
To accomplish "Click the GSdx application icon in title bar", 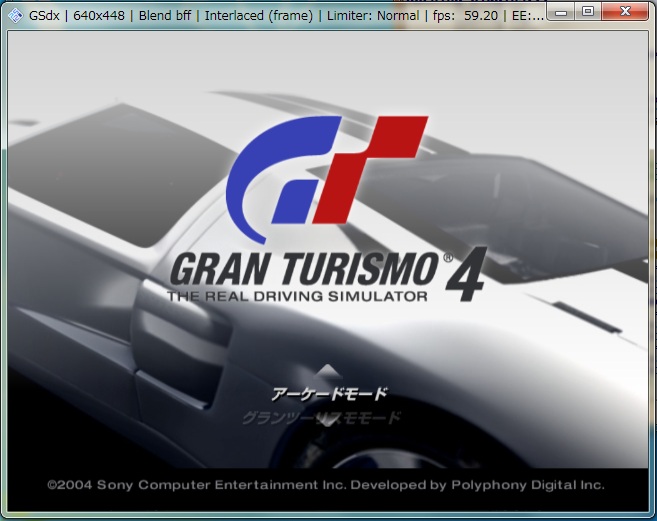I will [15, 16].
